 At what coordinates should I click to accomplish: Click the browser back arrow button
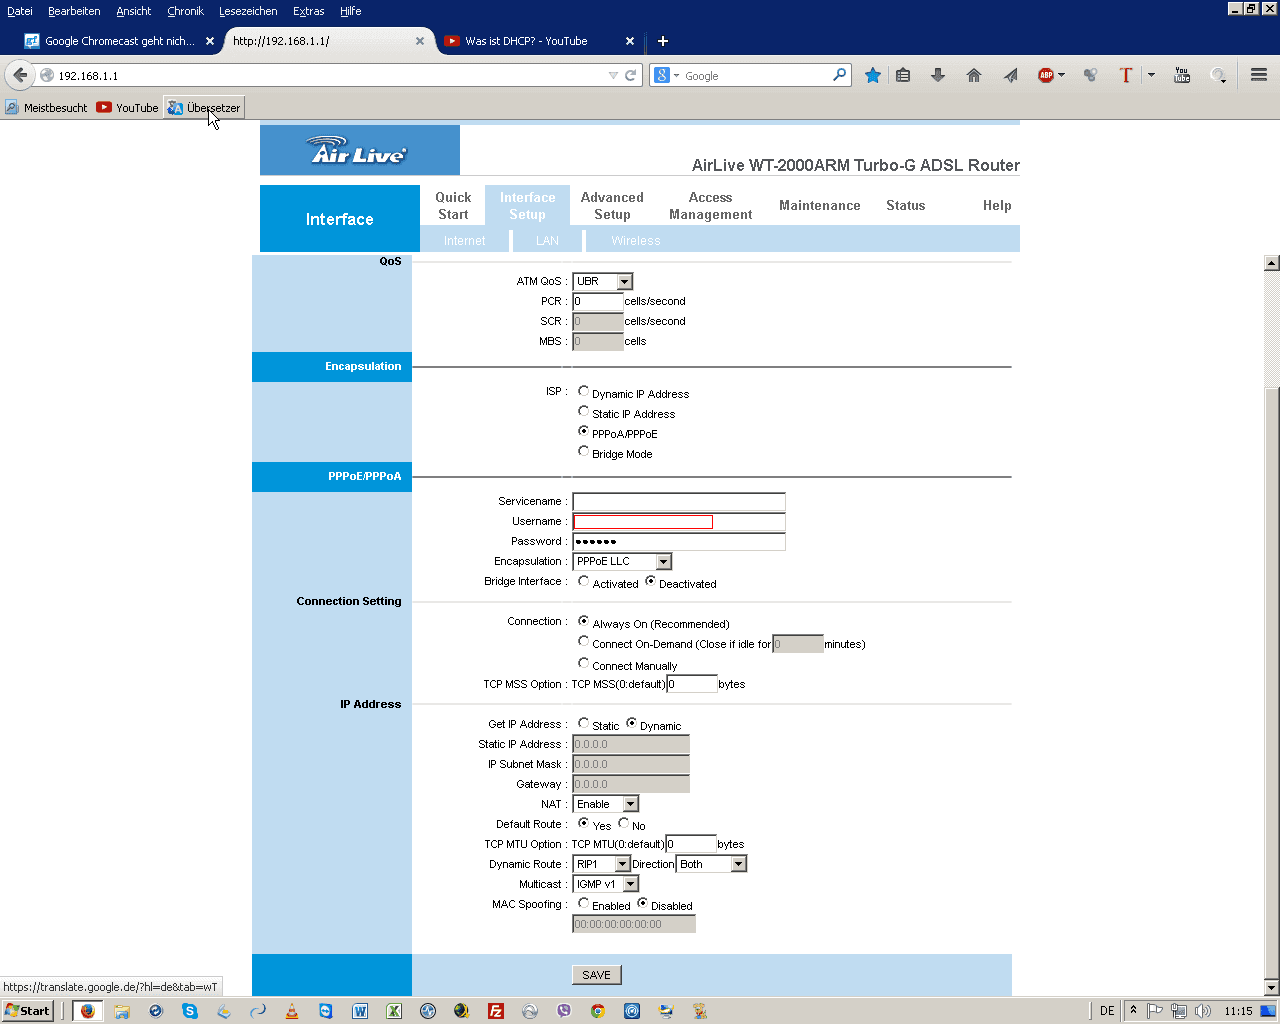click(x=20, y=75)
